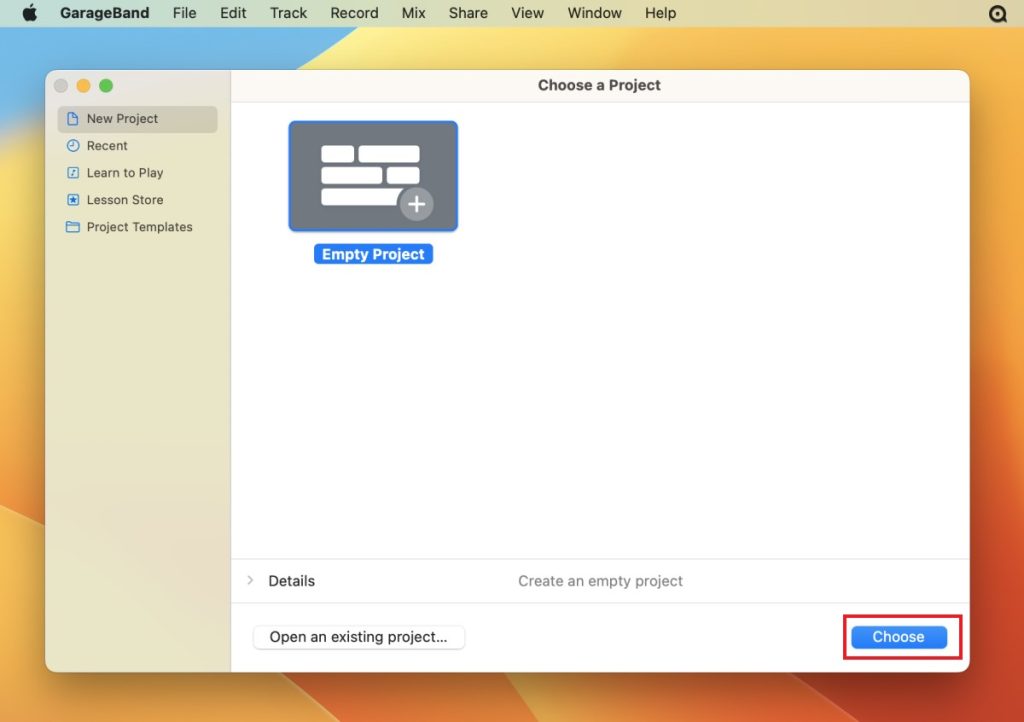Click the Details label

click(x=291, y=581)
